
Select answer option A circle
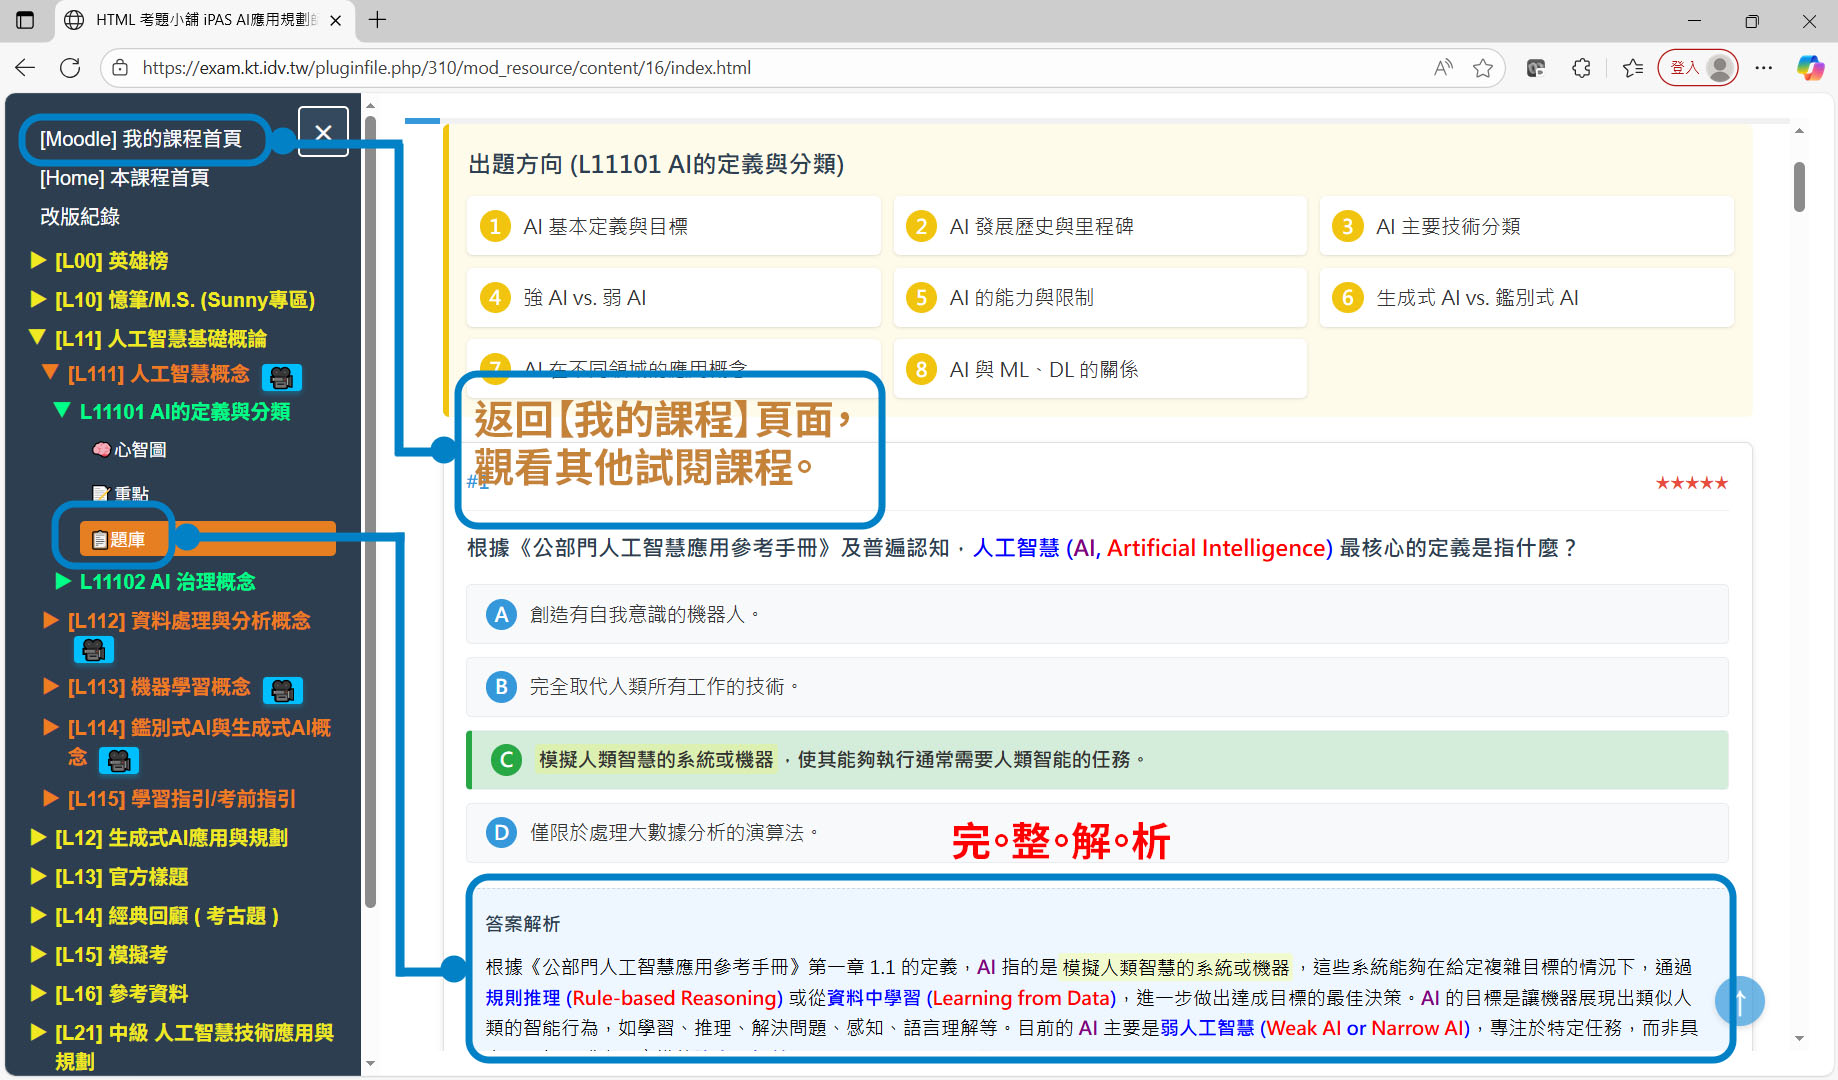pyautogui.click(x=501, y=615)
